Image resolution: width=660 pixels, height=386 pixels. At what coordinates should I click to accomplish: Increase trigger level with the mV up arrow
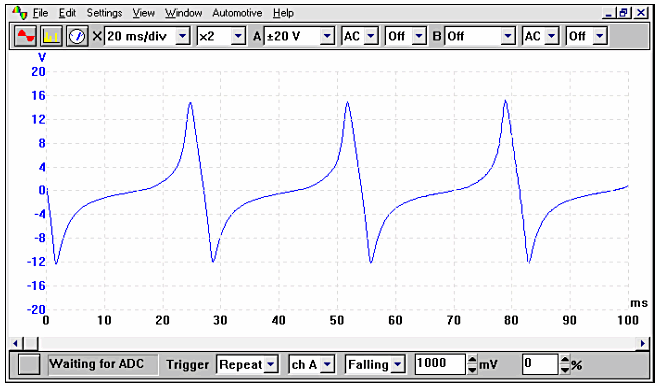[x=472, y=360]
